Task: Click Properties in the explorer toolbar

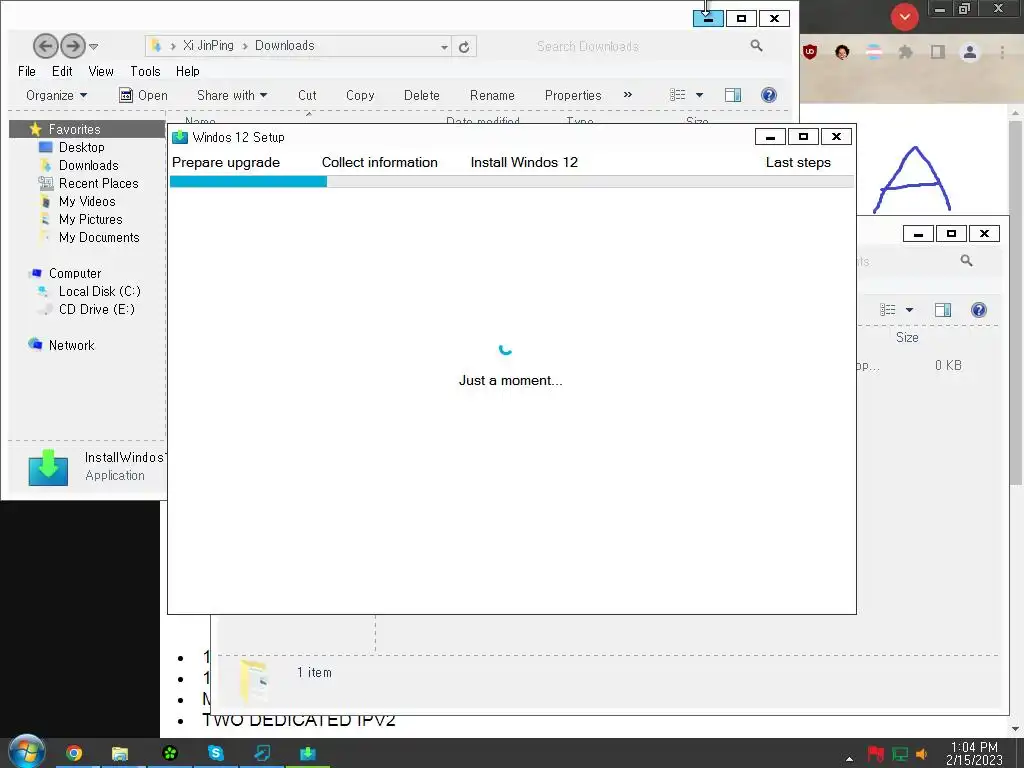Action: 573,95
